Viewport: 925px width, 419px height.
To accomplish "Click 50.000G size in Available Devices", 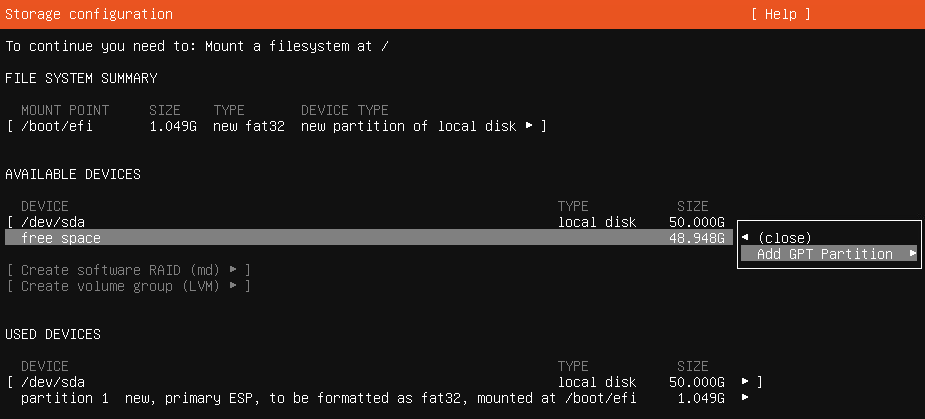I will 697,222.
